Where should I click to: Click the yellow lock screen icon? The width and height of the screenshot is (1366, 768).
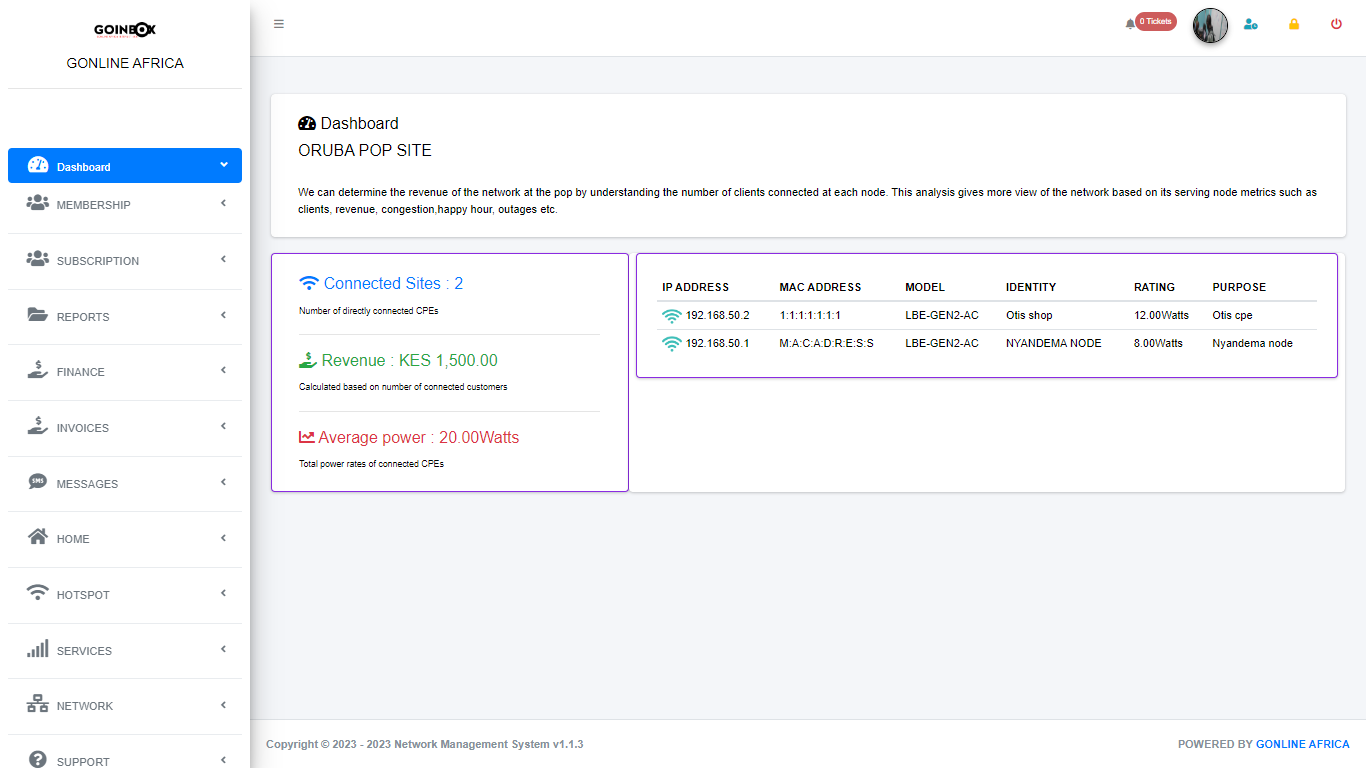pos(1294,24)
